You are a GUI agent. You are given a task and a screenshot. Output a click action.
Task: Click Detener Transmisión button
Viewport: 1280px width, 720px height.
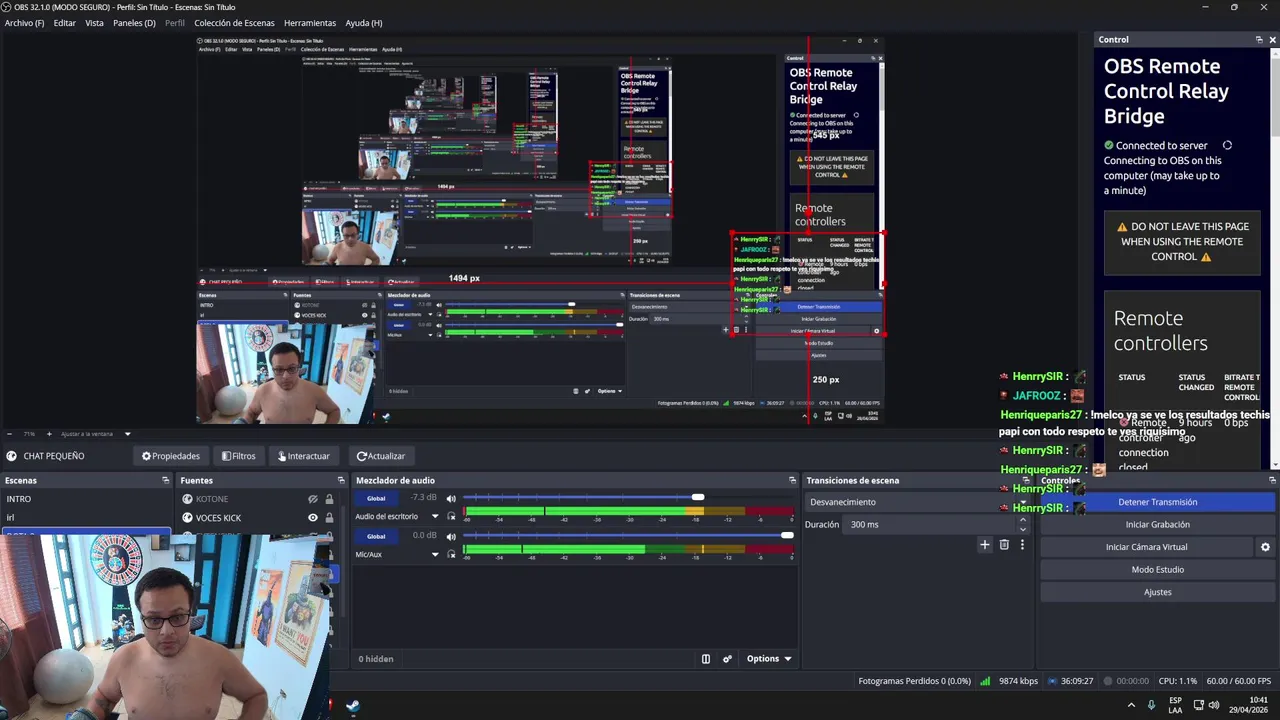coord(1158,502)
